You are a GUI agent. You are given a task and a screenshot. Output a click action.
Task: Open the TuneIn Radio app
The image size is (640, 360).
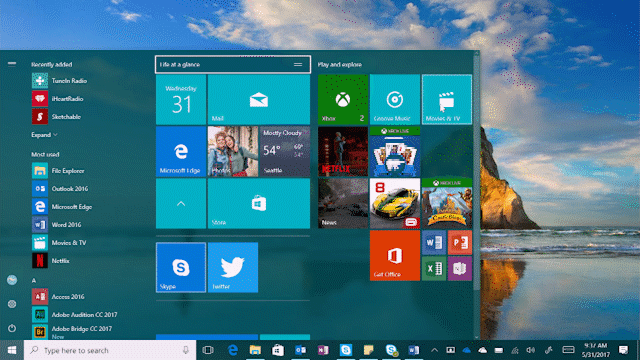click(60, 81)
